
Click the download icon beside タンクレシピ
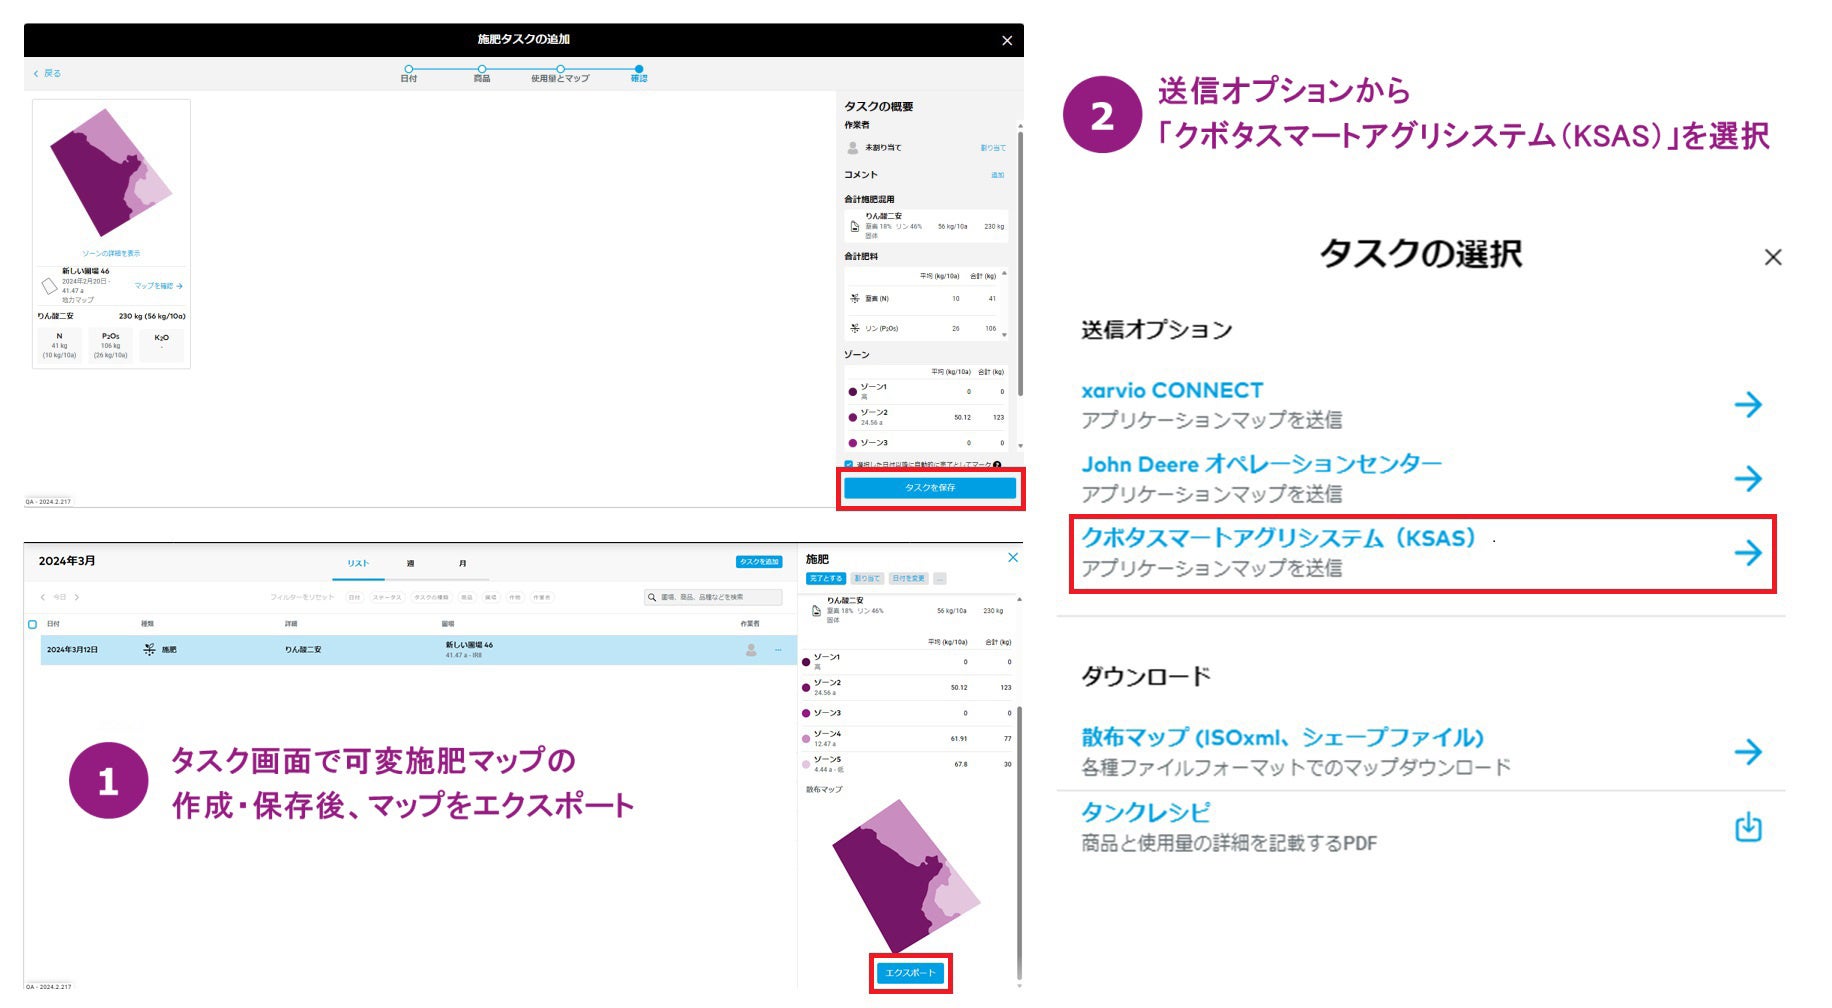click(1750, 827)
